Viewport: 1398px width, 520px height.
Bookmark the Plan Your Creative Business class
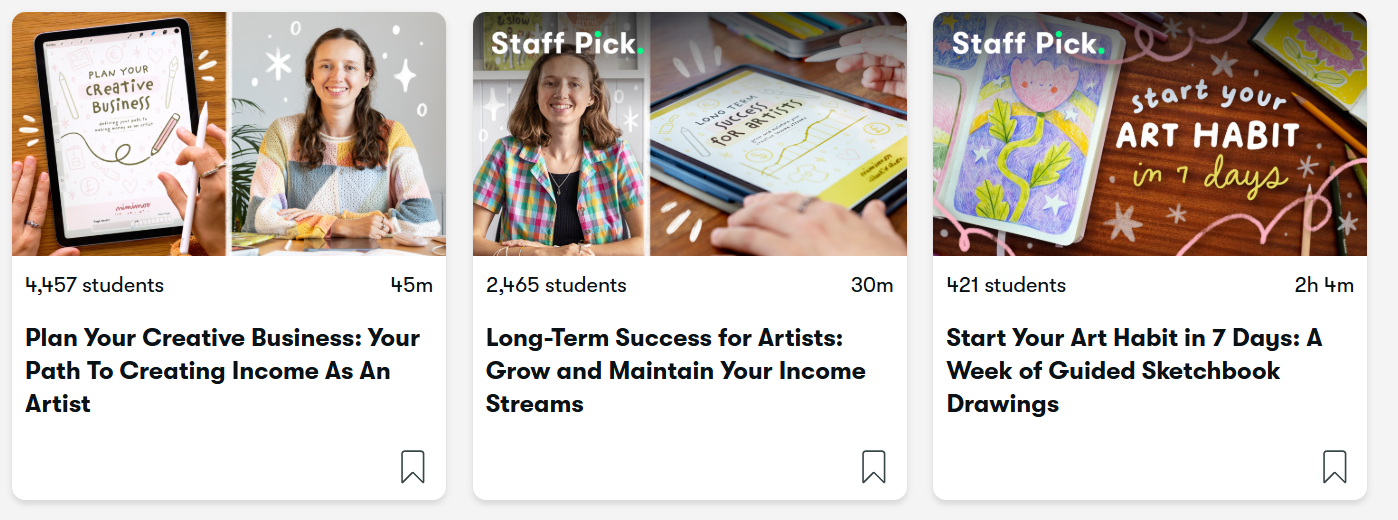click(x=413, y=466)
